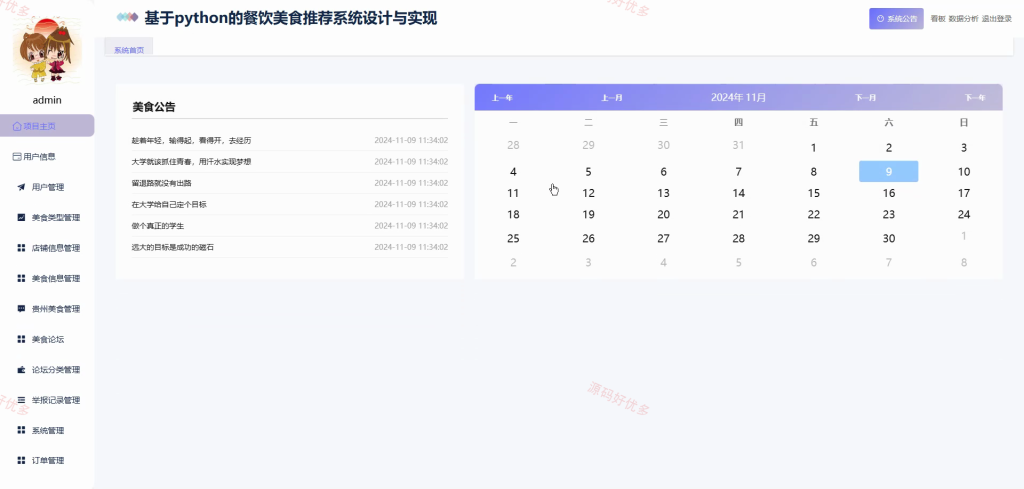Open notice 趁着年轻，输得起，看得开，去经历
Viewport: 1024px width, 489px height.
[x=191, y=140]
